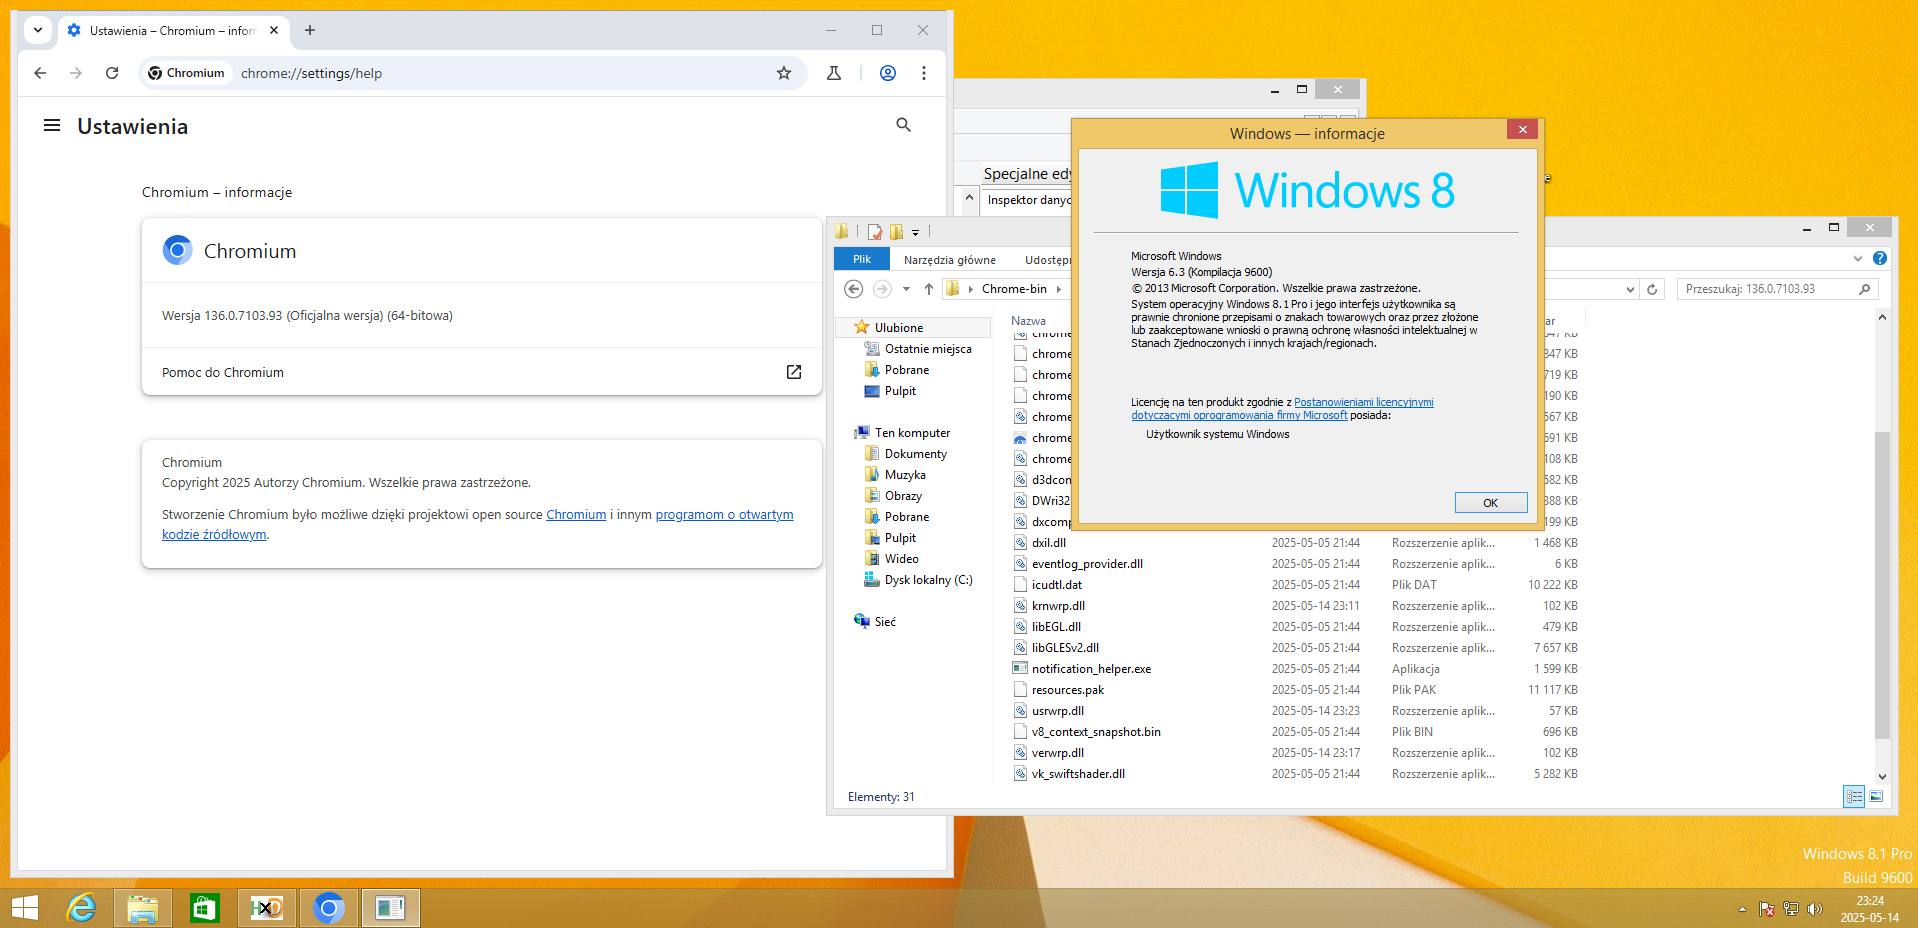Select Ten komputer in navigation pane
Image resolution: width=1918 pixels, height=928 pixels.
(912, 433)
